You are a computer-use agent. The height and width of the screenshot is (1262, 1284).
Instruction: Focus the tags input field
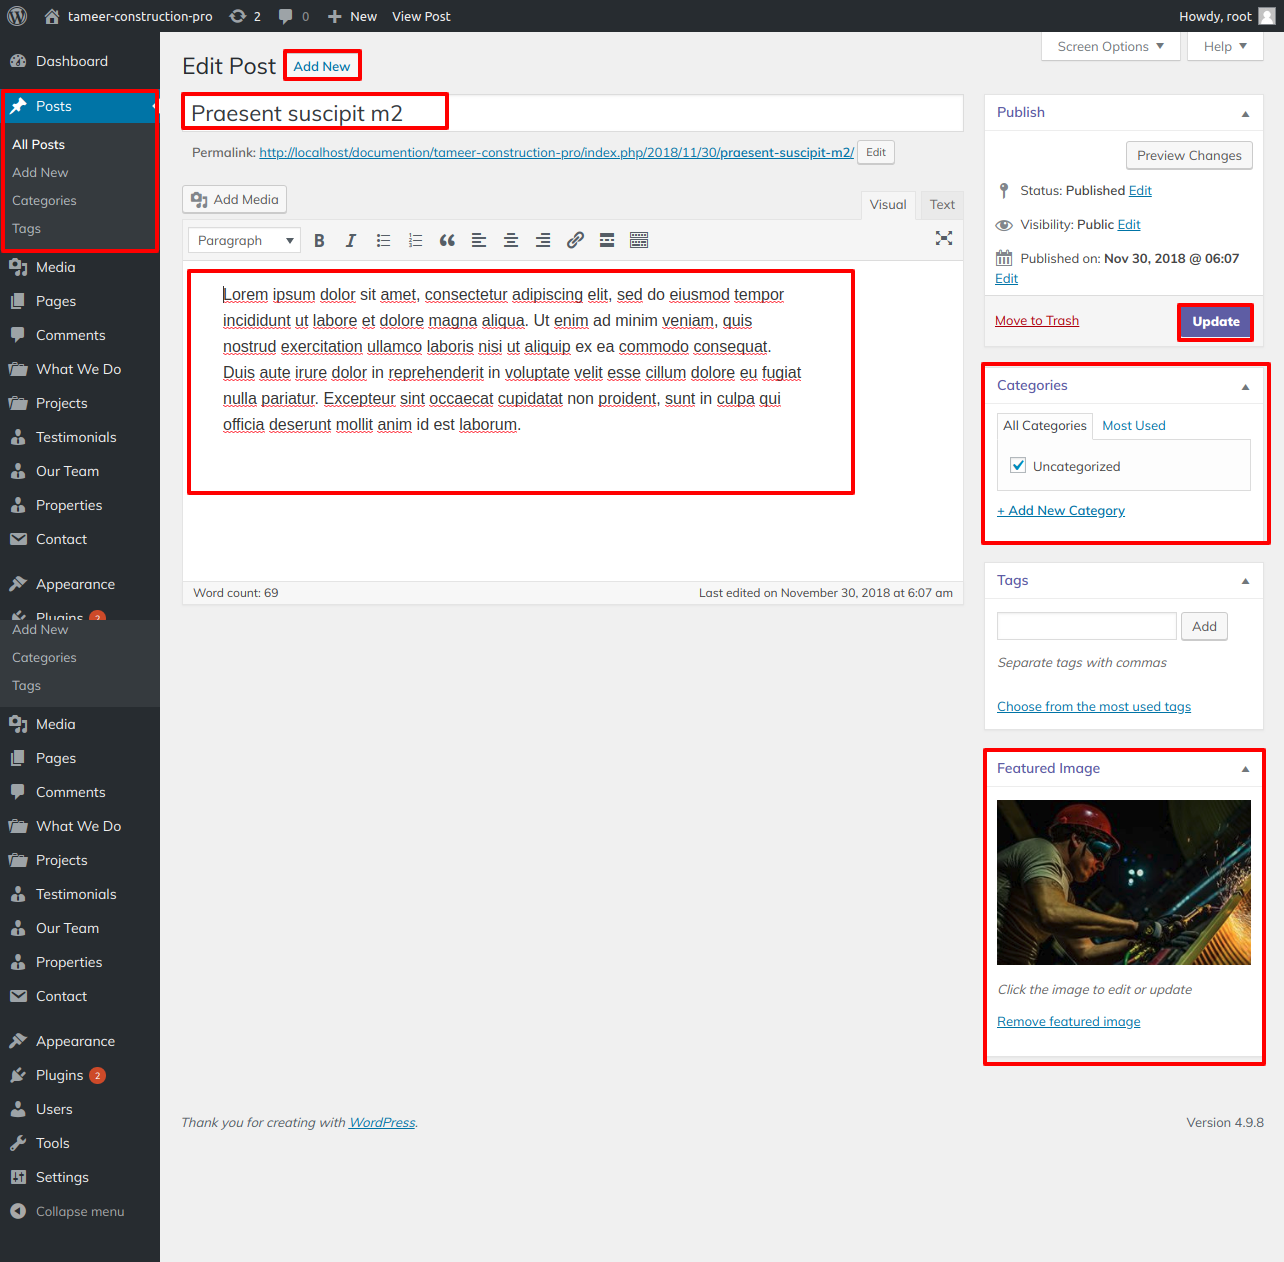[1087, 626]
